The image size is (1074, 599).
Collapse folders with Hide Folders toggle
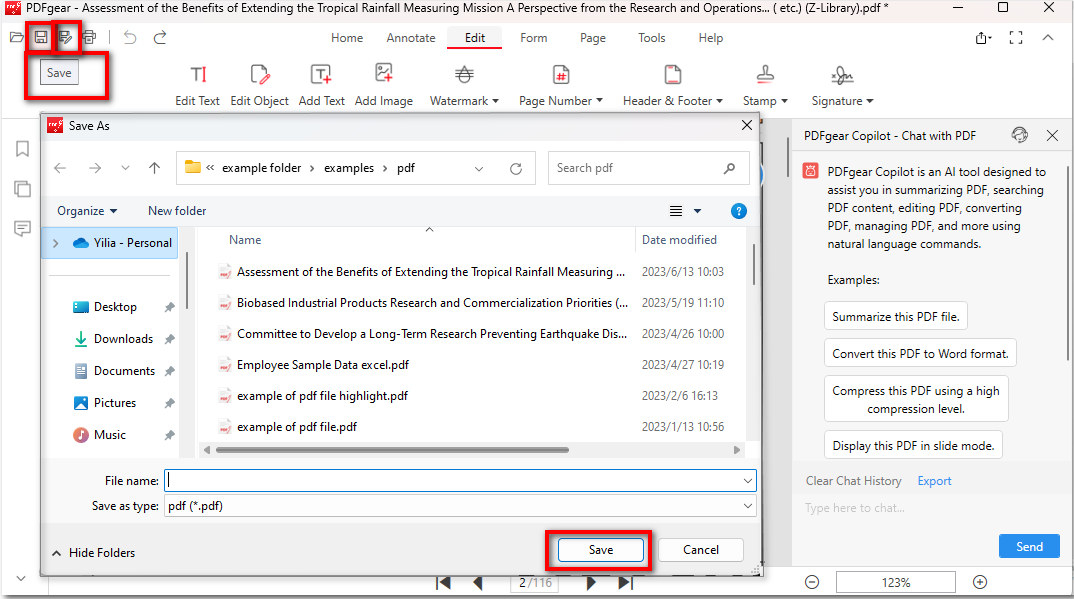tap(93, 552)
